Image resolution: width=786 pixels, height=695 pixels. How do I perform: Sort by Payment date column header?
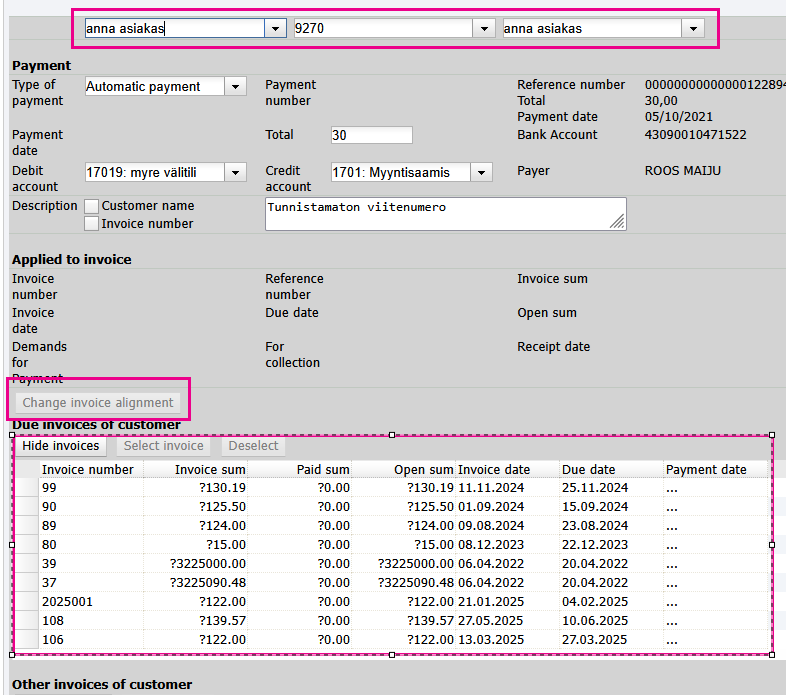(715, 470)
